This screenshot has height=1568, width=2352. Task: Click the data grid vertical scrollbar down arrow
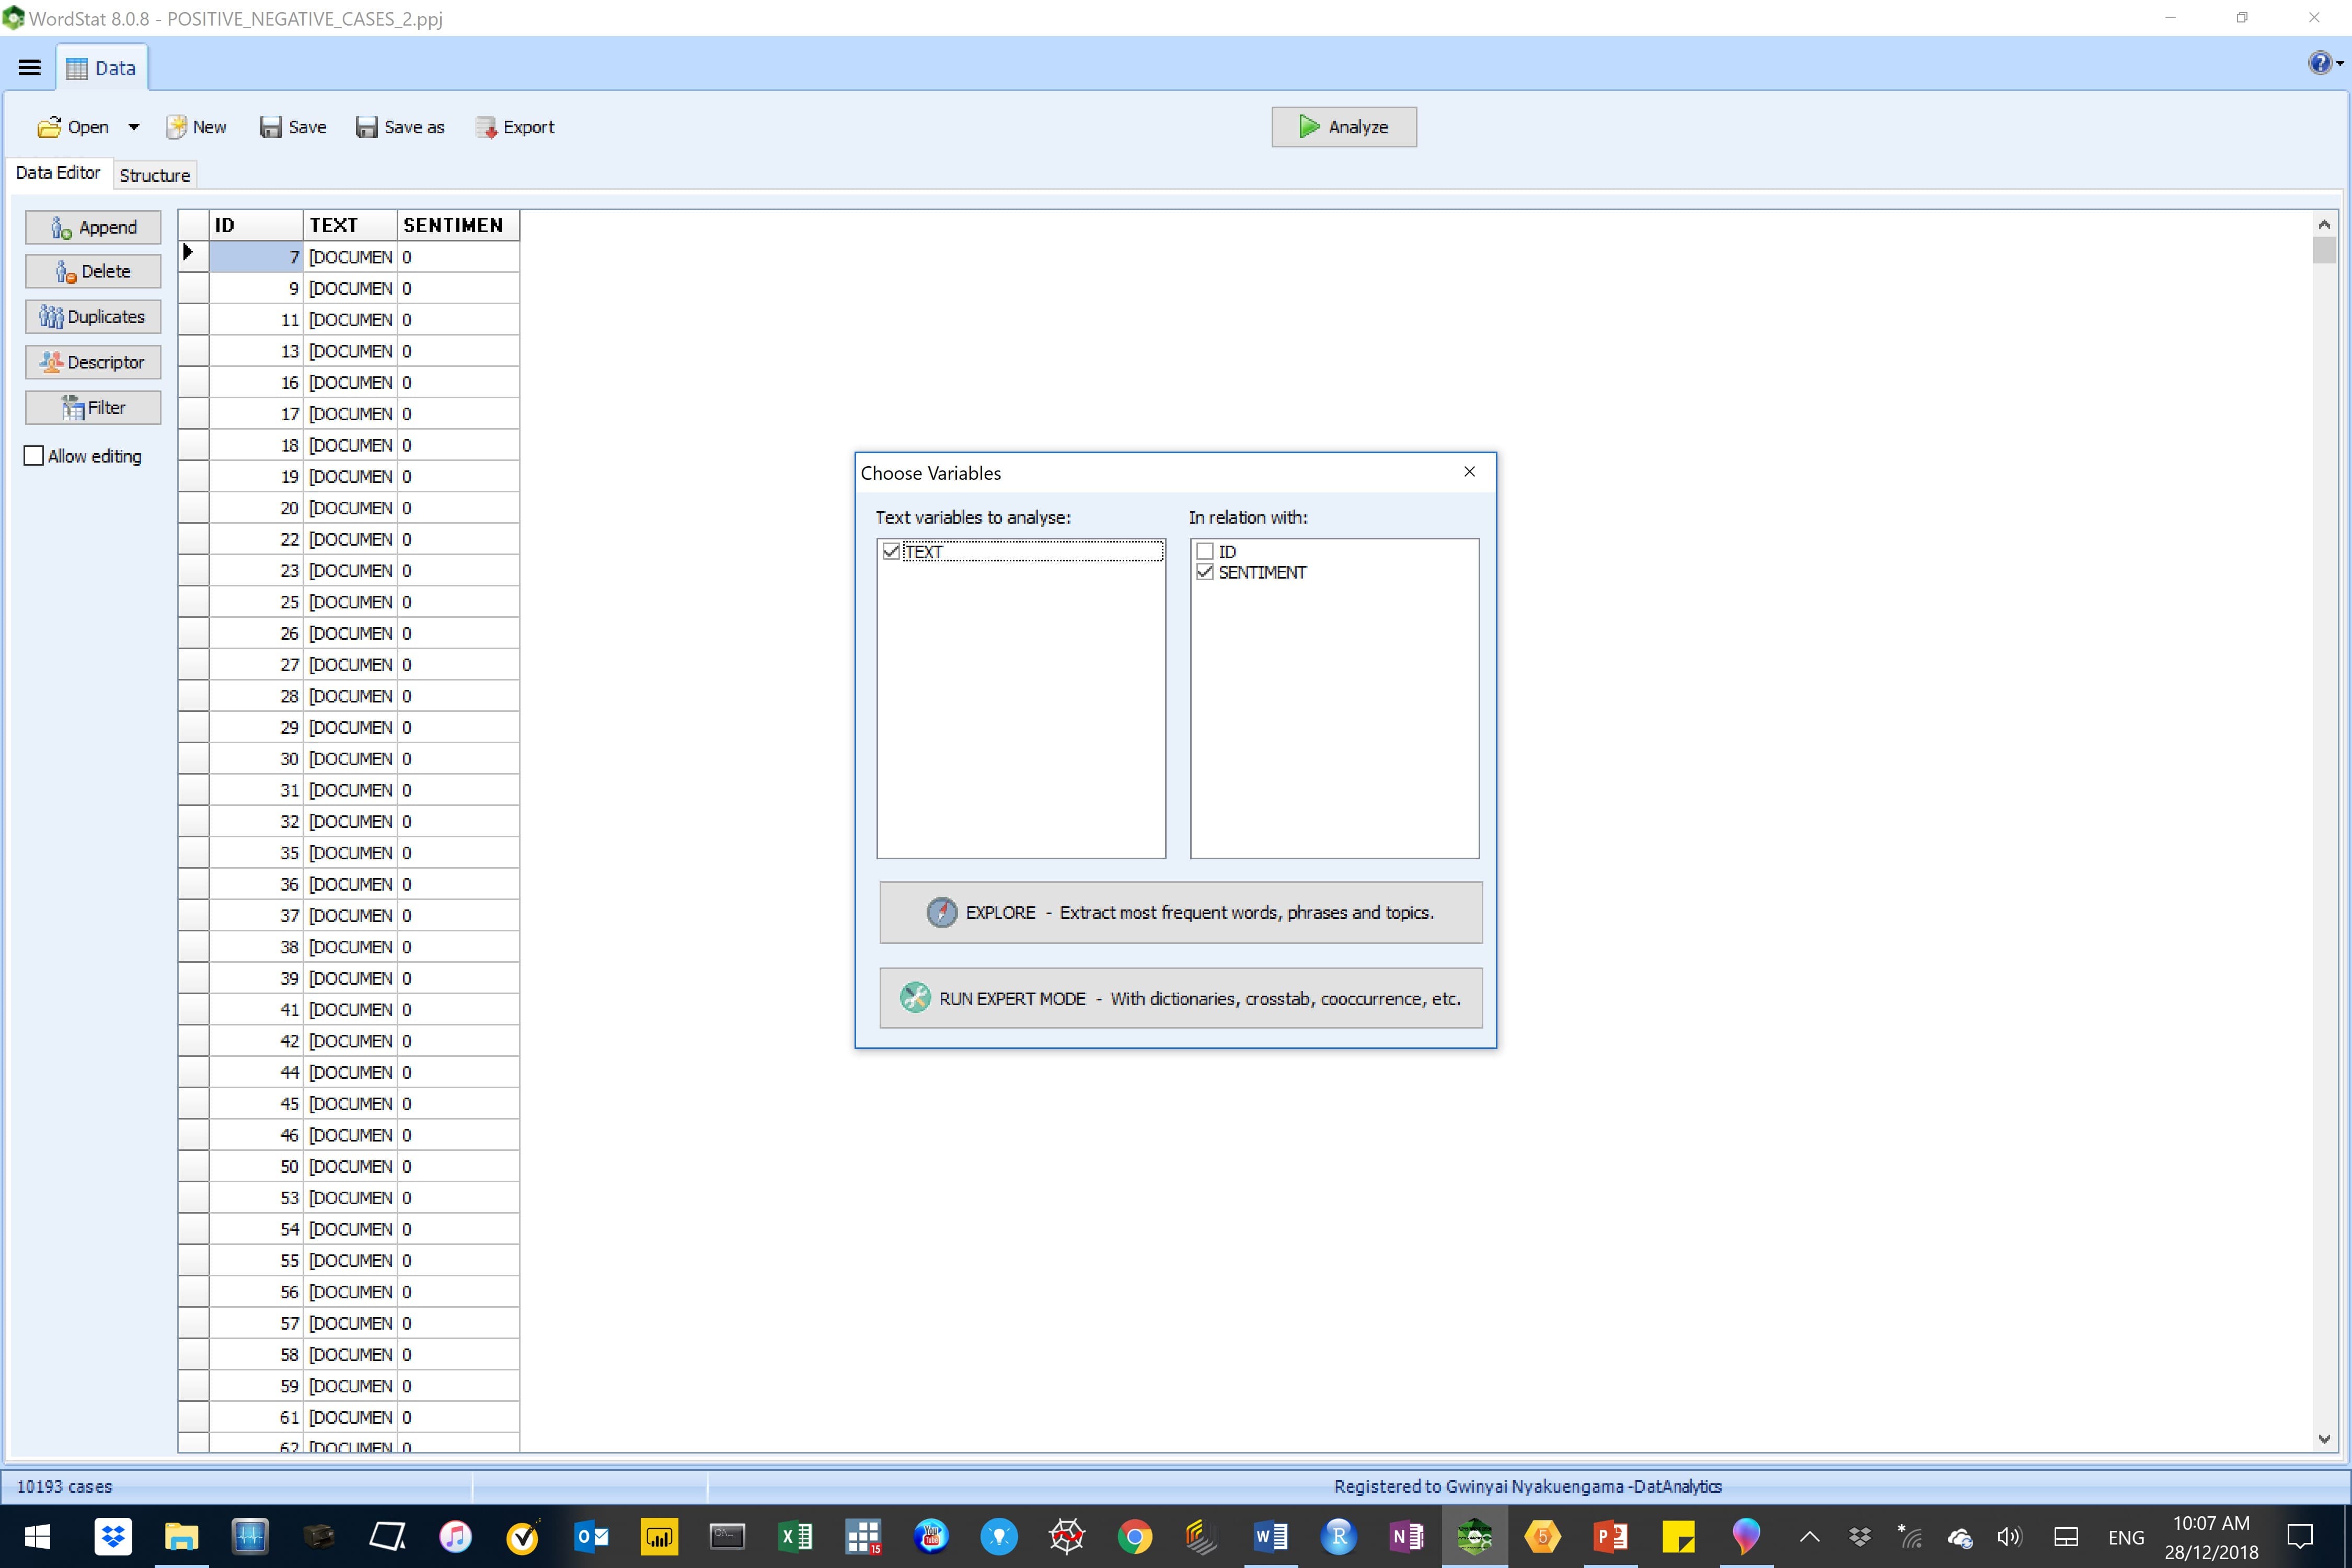tap(2323, 1439)
